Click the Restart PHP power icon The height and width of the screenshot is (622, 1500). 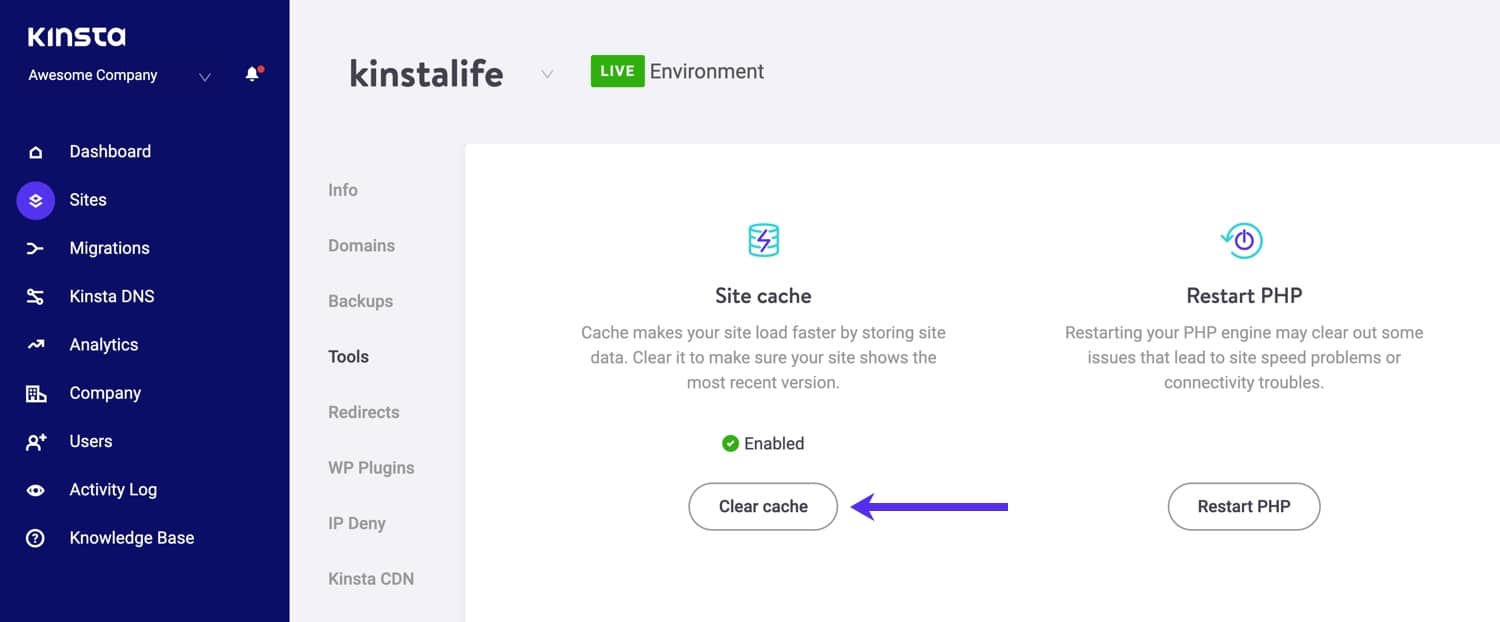click(1243, 240)
